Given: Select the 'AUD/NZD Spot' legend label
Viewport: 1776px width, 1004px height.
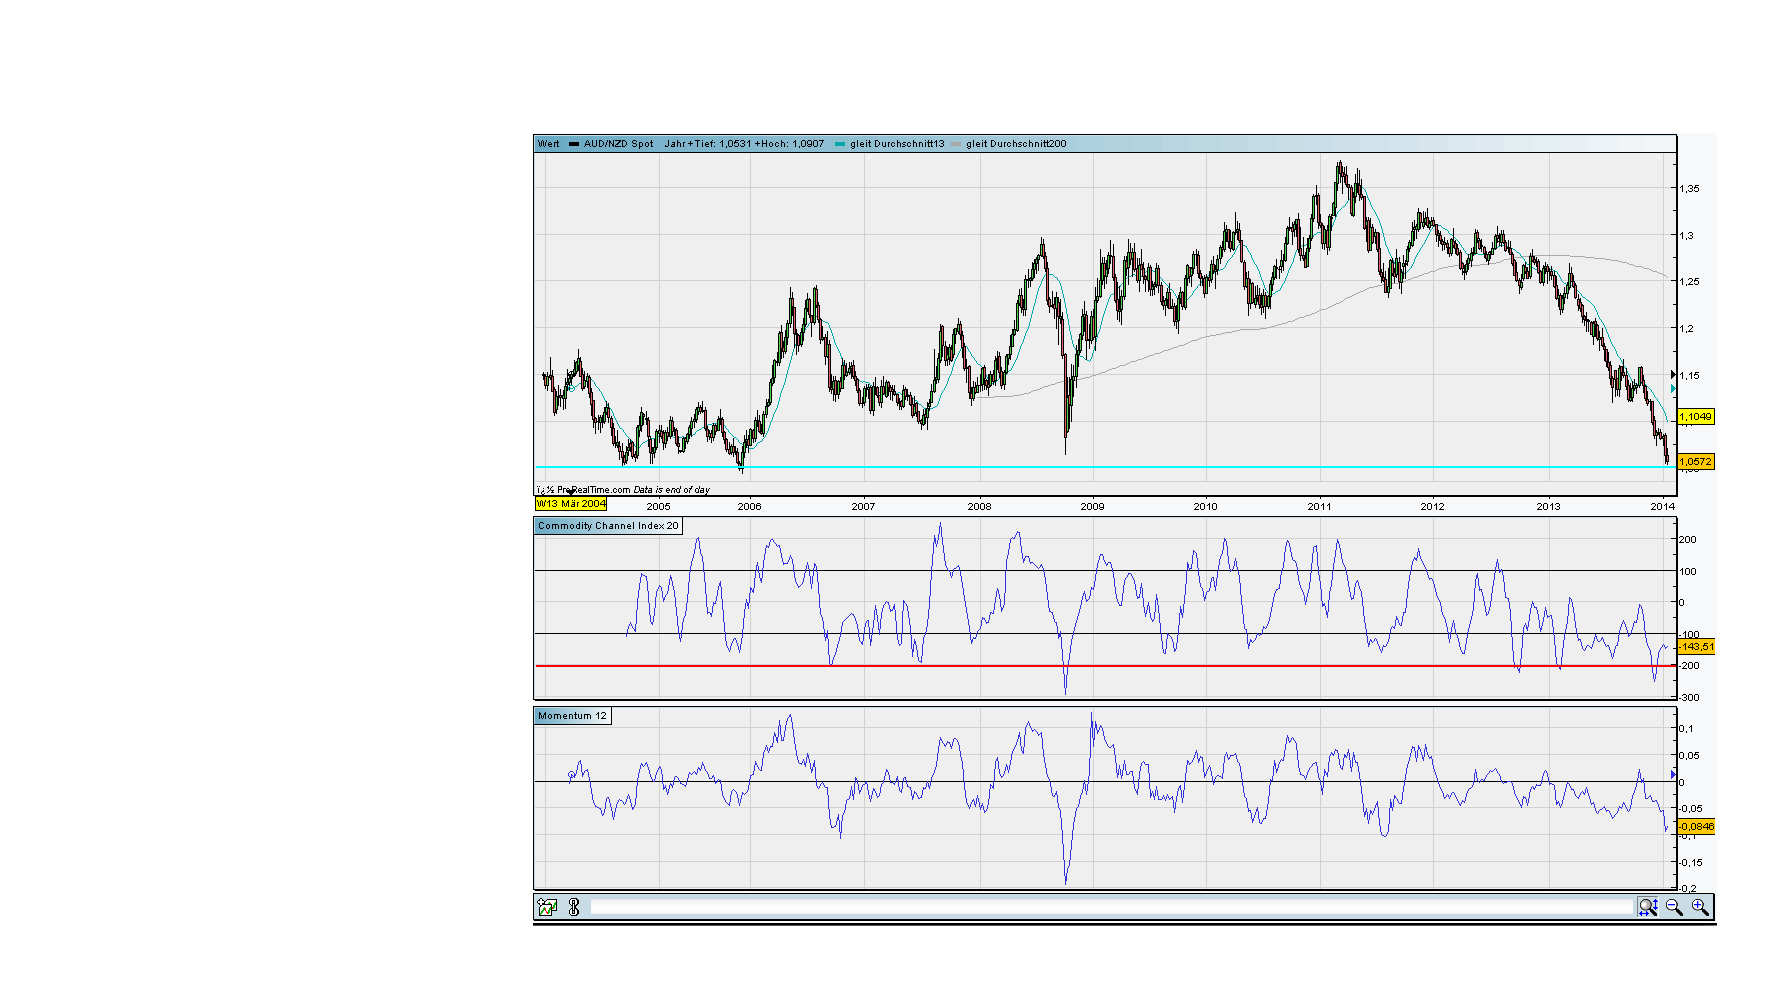Looking at the screenshot, I should click(x=619, y=144).
